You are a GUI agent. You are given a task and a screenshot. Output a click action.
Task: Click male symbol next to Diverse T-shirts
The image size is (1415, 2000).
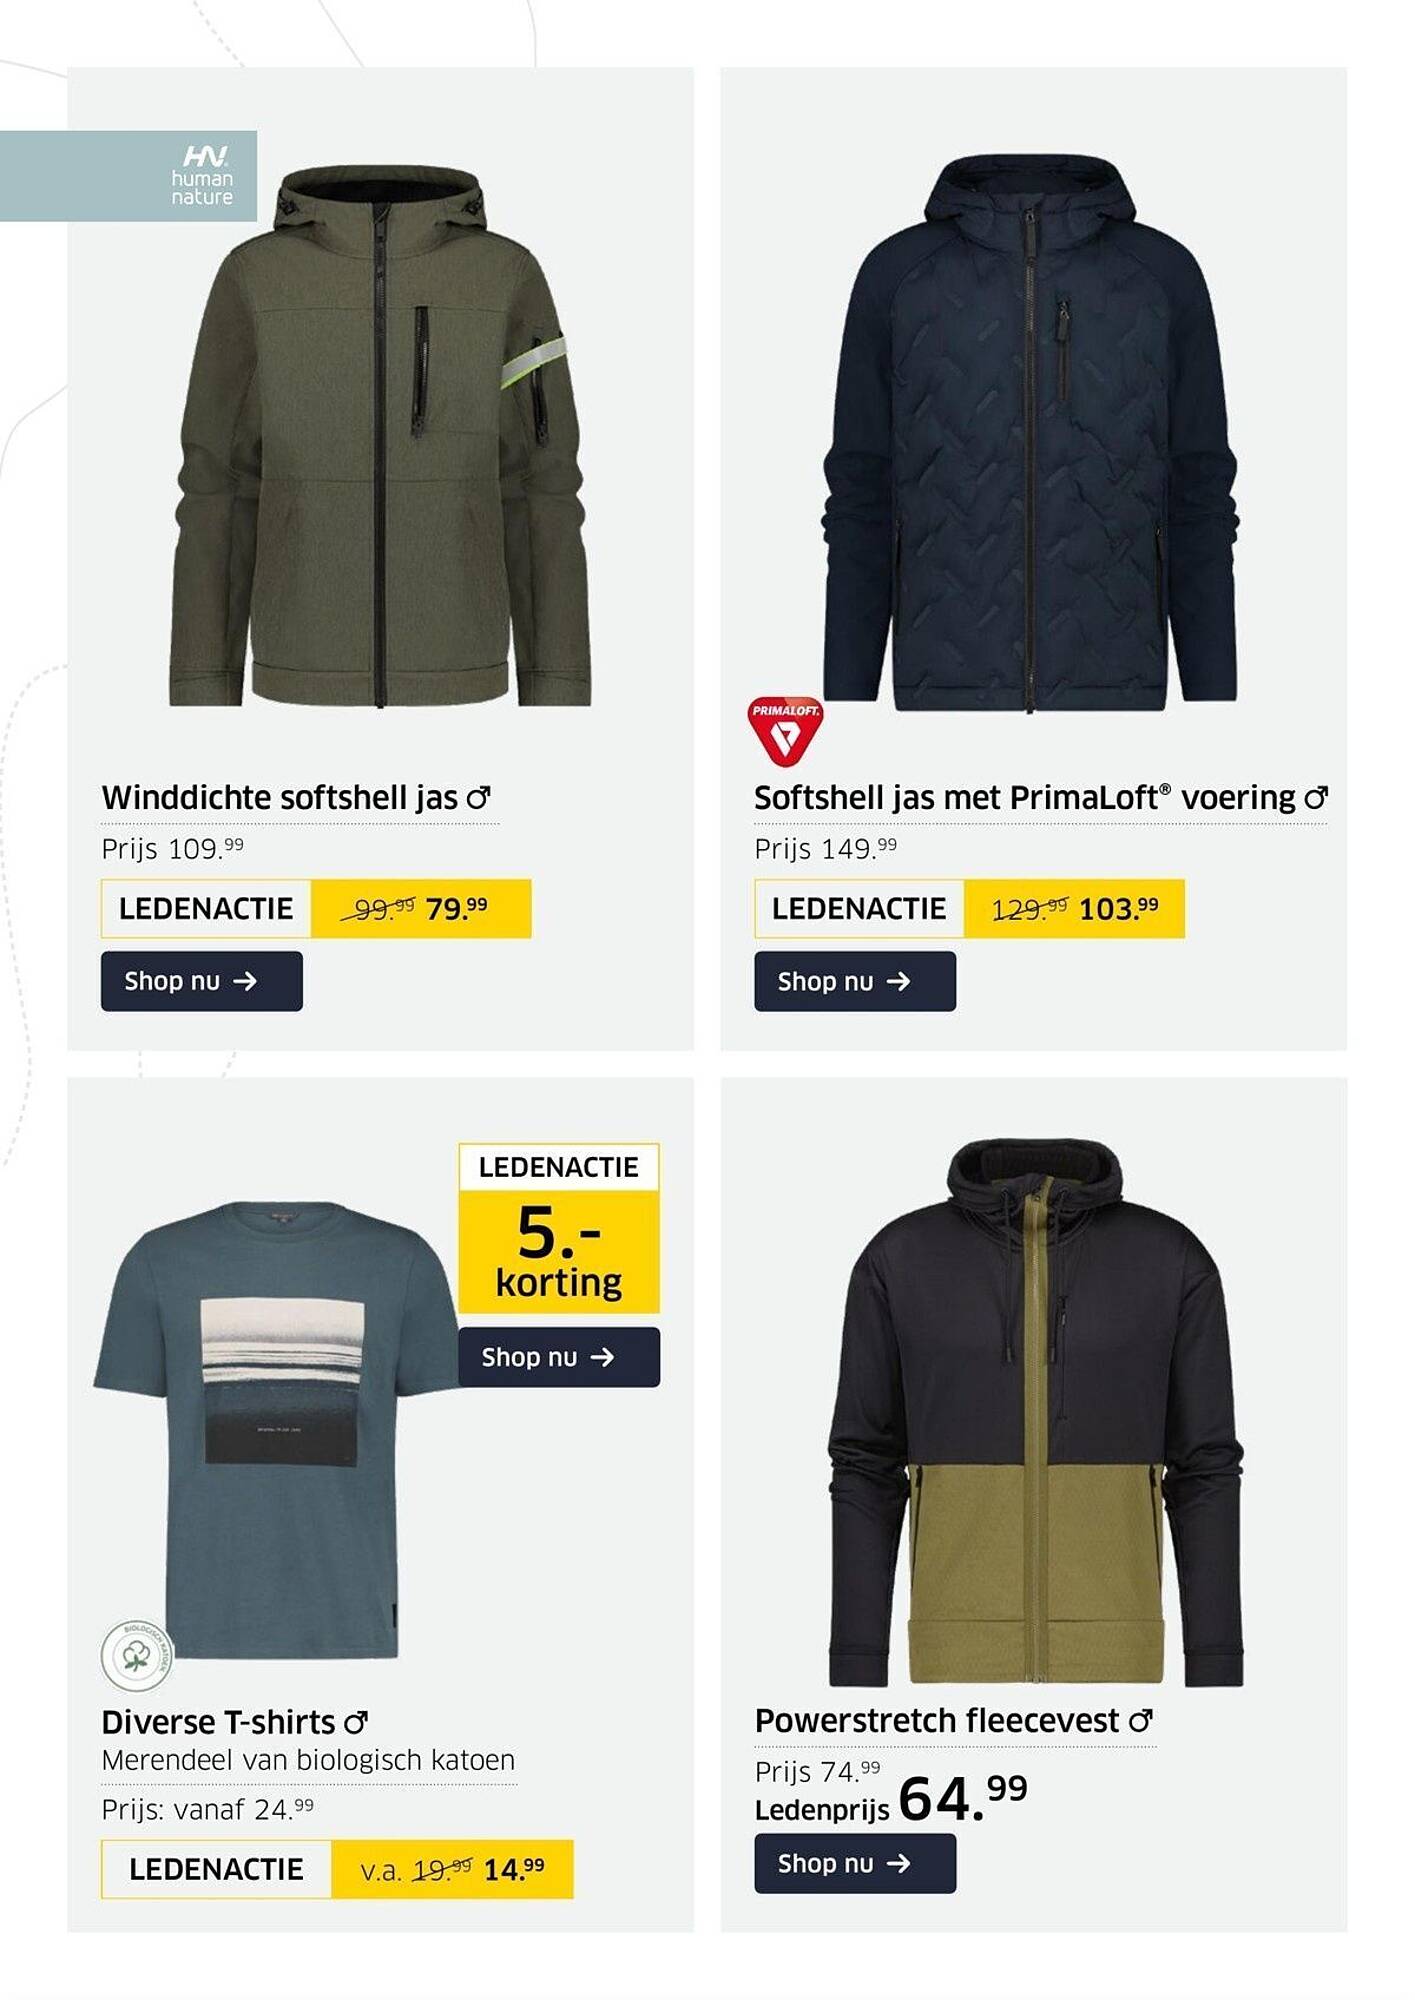[x=356, y=1723]
